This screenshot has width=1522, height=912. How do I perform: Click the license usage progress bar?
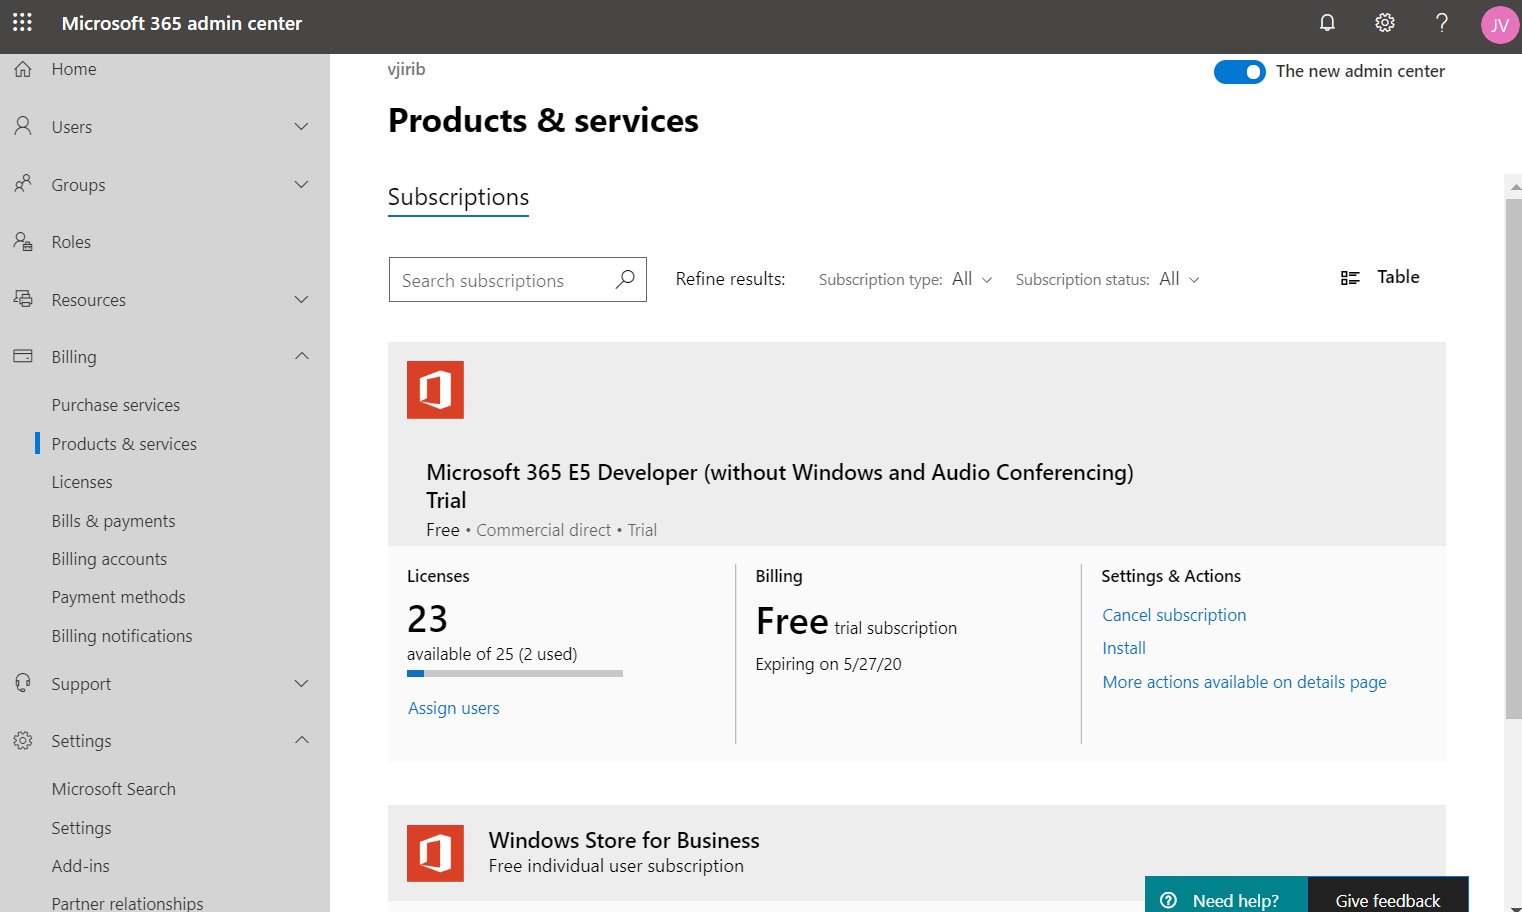click(515, 673)
